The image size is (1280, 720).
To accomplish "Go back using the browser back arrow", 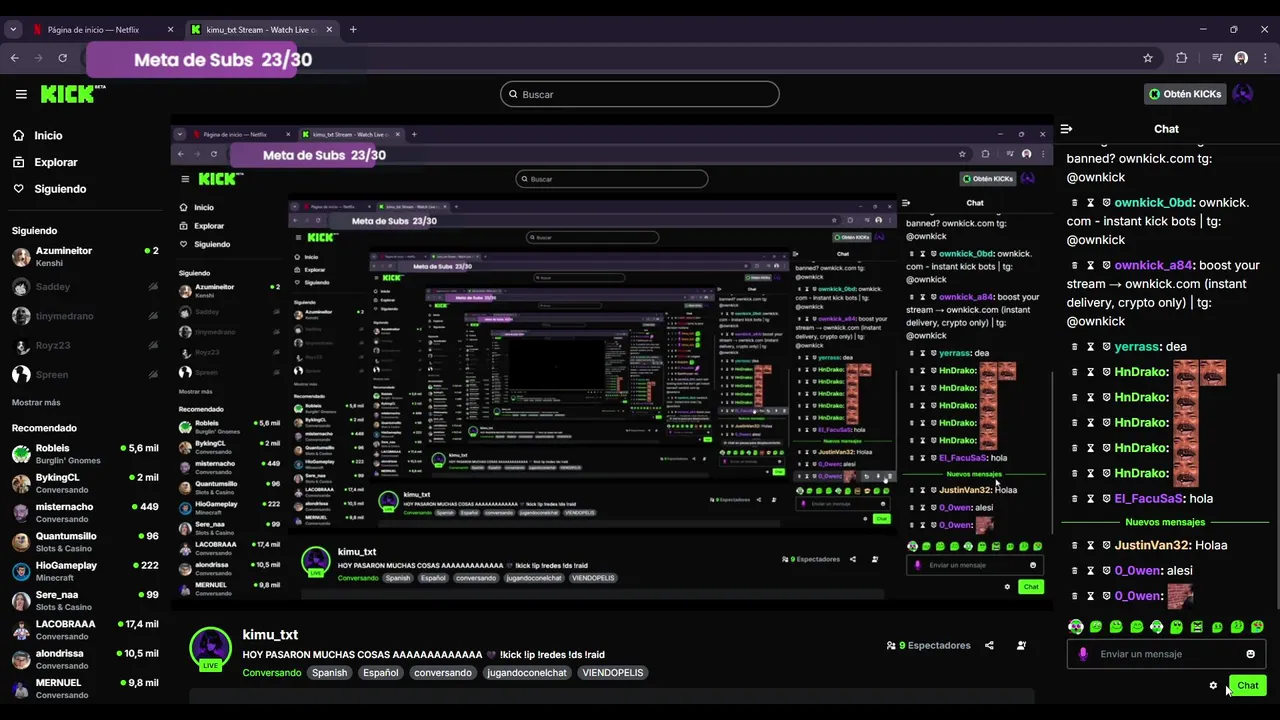I will (x=15, y=58).
